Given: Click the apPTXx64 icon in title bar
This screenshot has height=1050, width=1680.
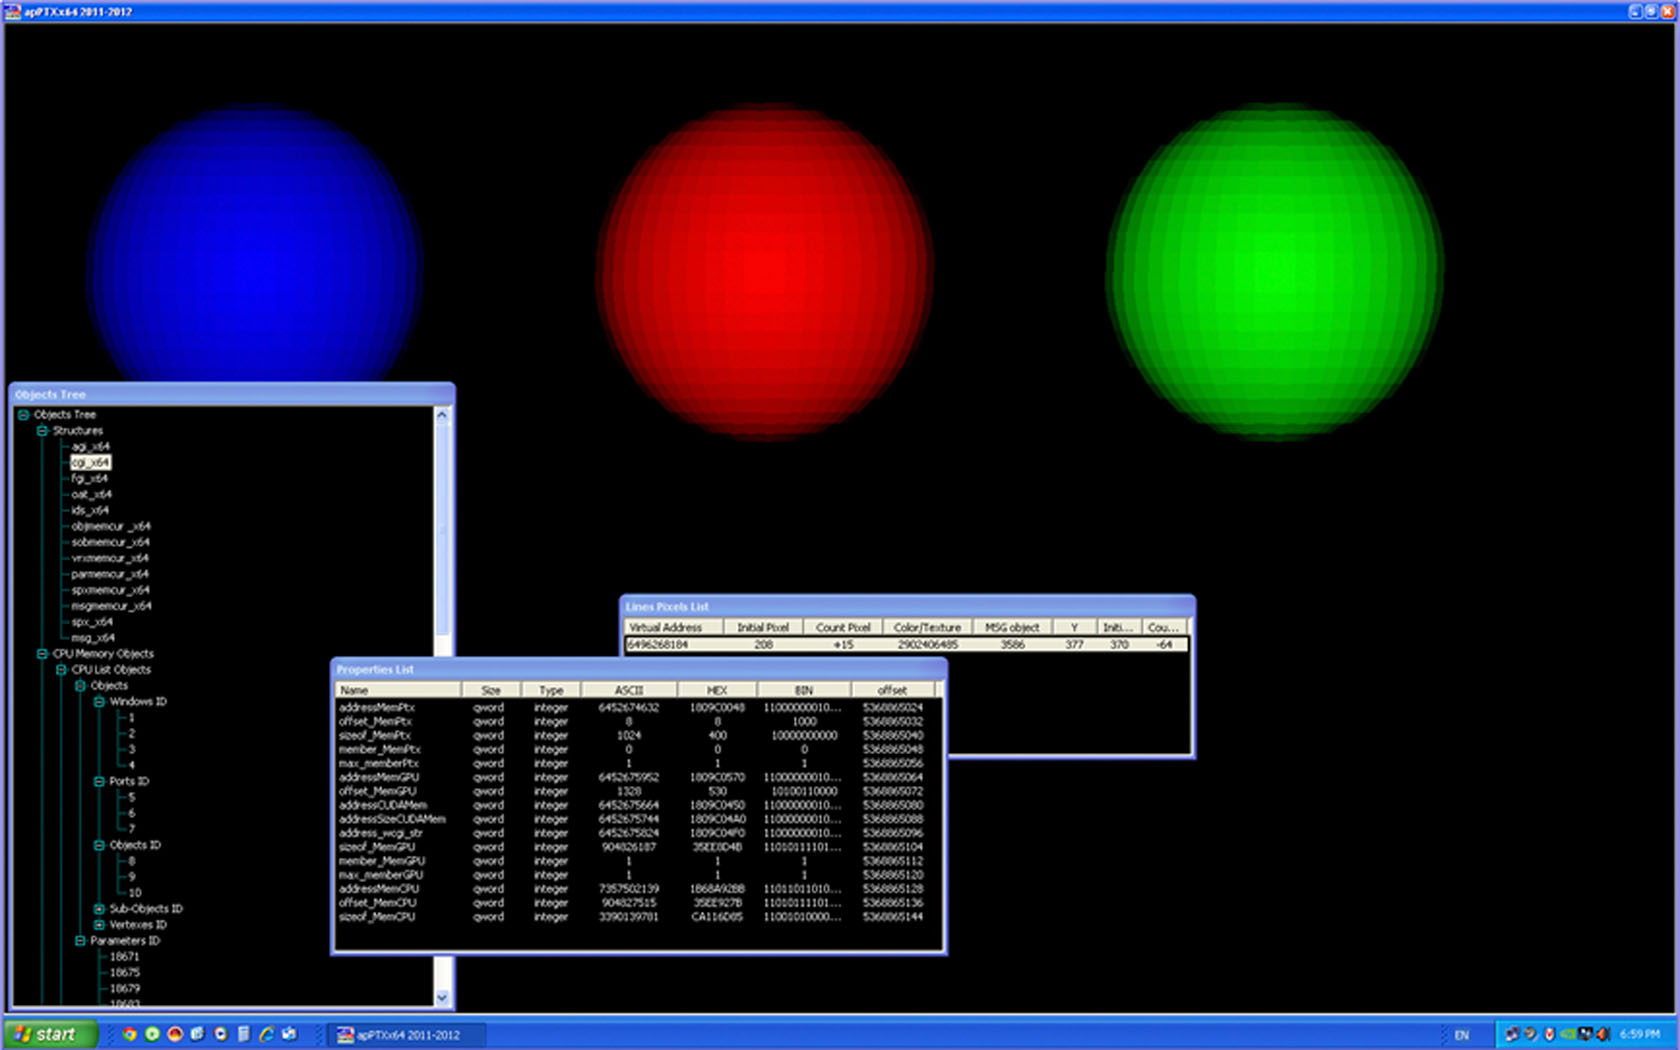Looking at the screenshot, I should [x=12, y=11].
